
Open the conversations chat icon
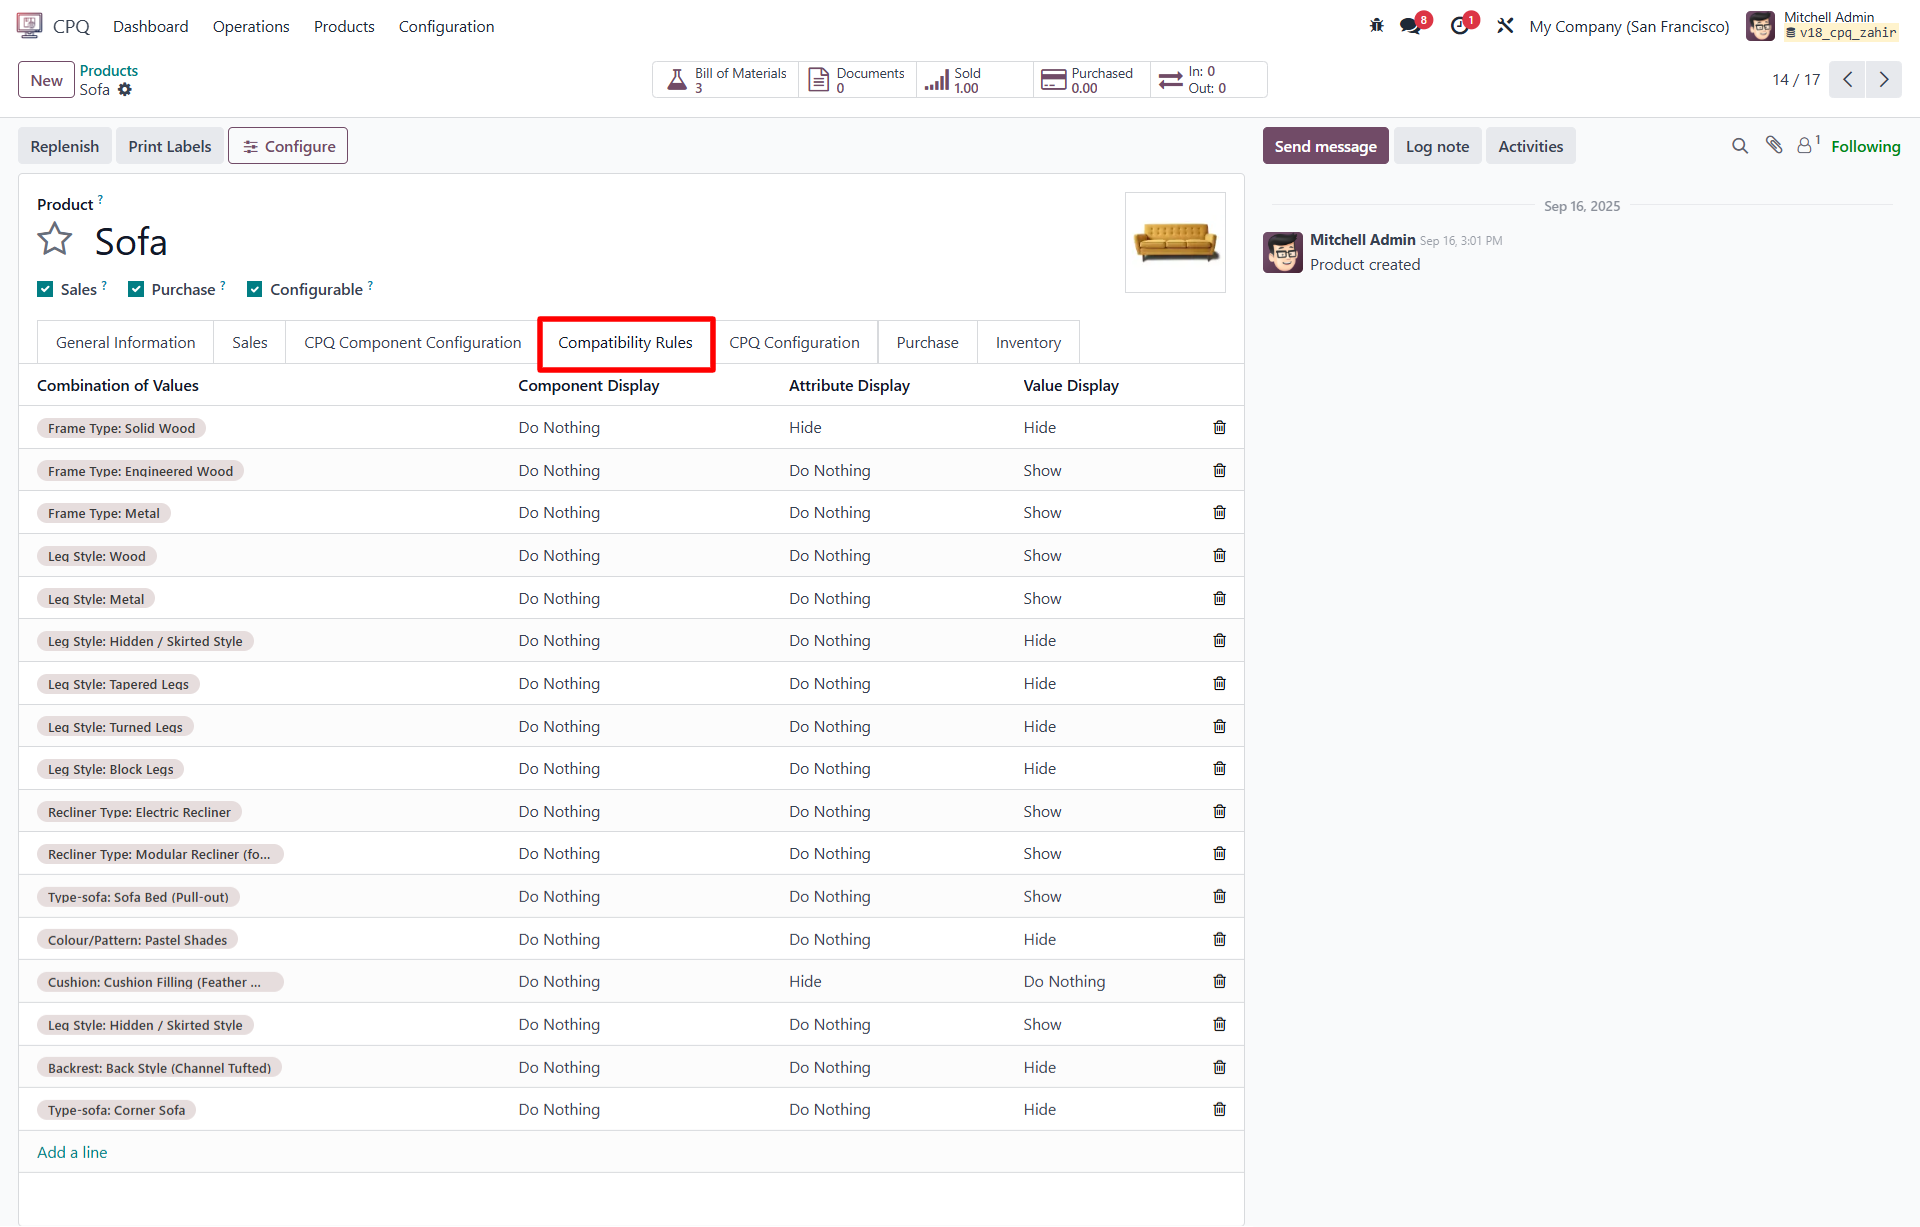[1411, 26]
